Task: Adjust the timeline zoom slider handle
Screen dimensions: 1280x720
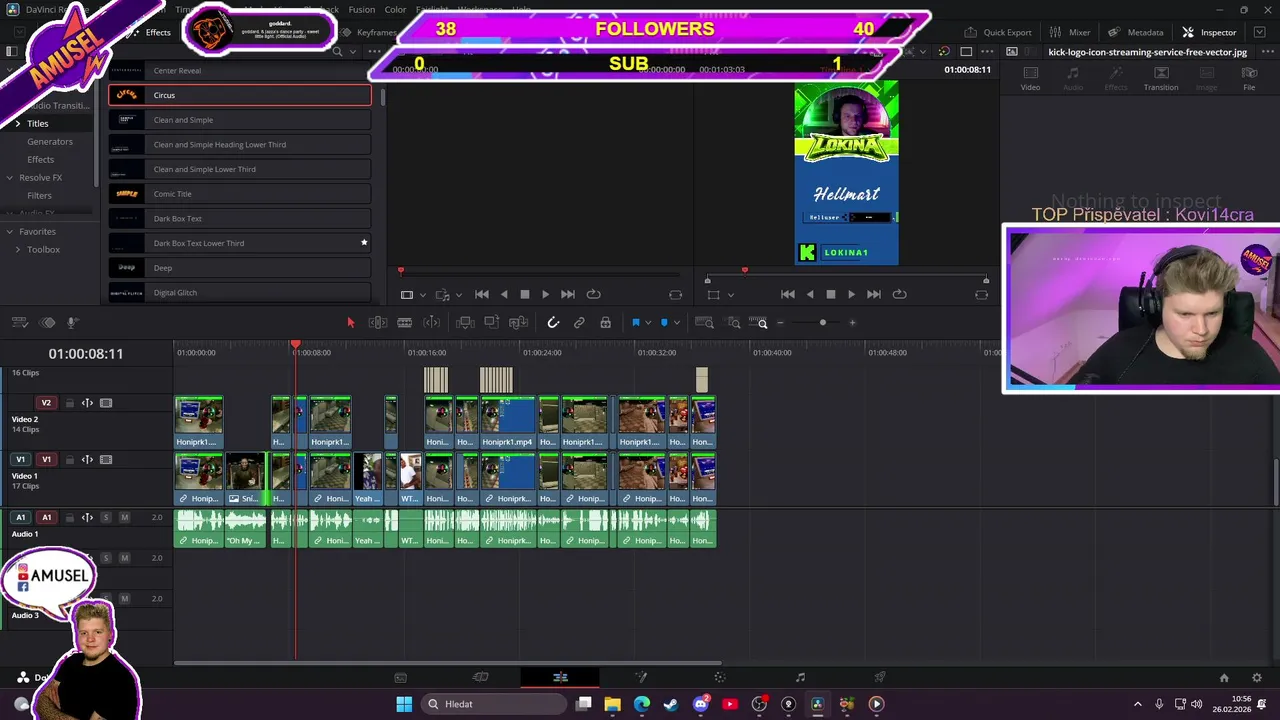Action: click(823, 322)
